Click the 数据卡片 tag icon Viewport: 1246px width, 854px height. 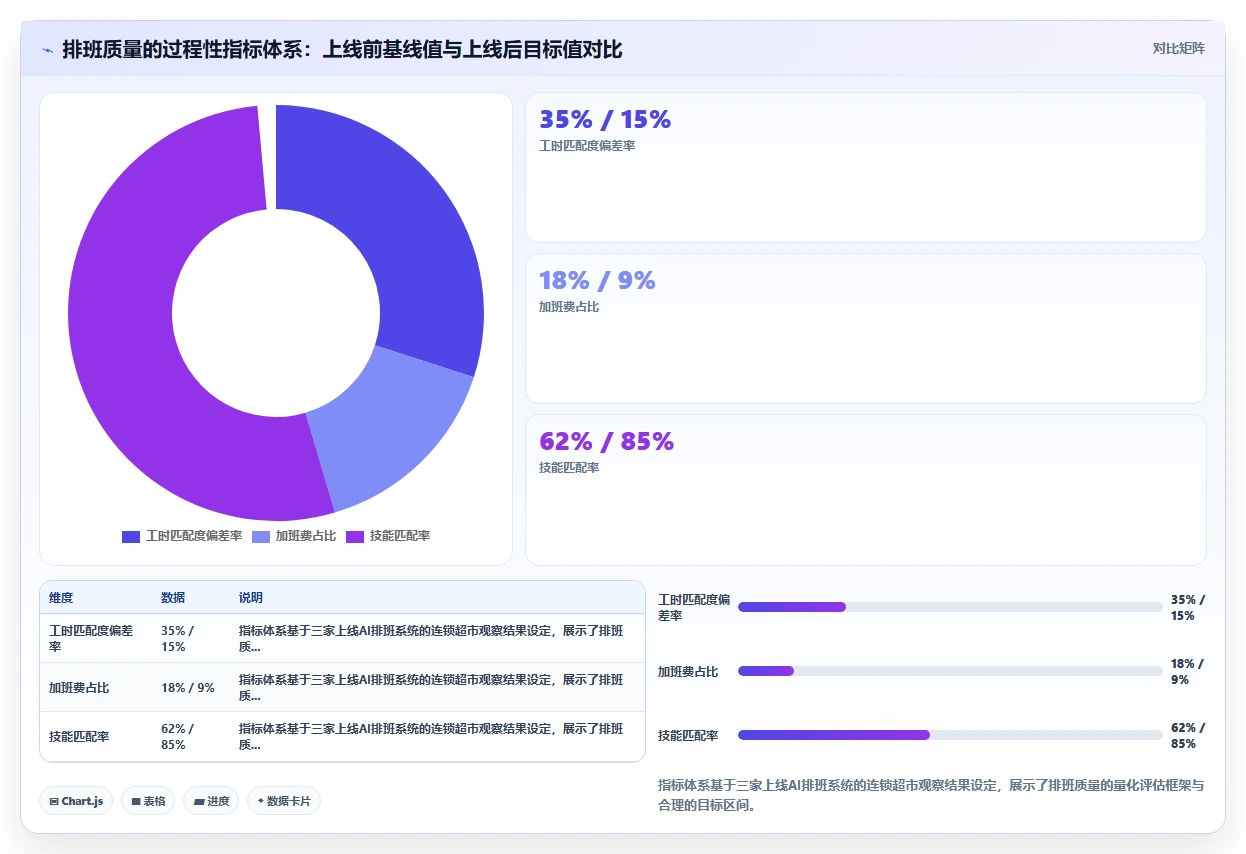coord(260,801)
